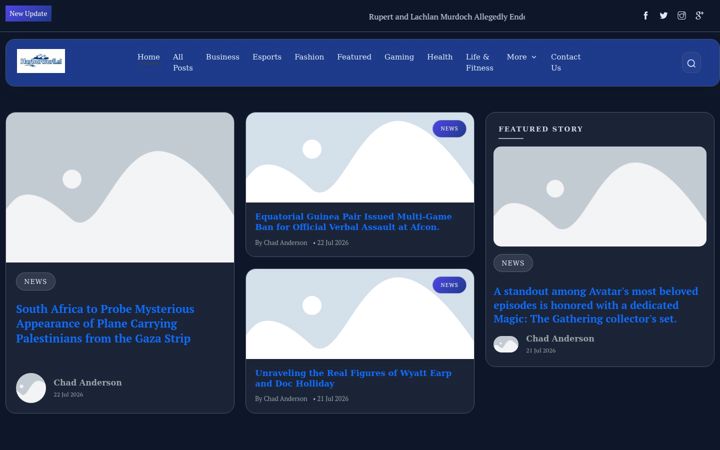Click NEWS badge on Equatorial Guinea card

(x=449, y=129)
